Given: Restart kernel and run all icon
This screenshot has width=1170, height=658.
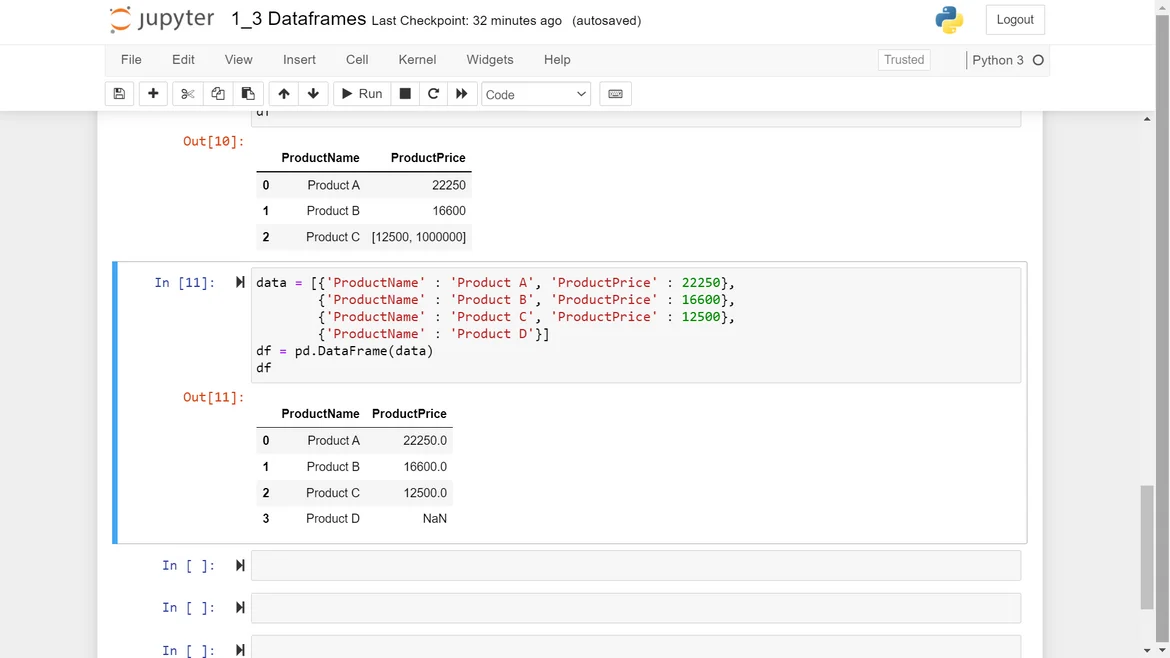Looking at the screenshot, I should coord(461,94).
